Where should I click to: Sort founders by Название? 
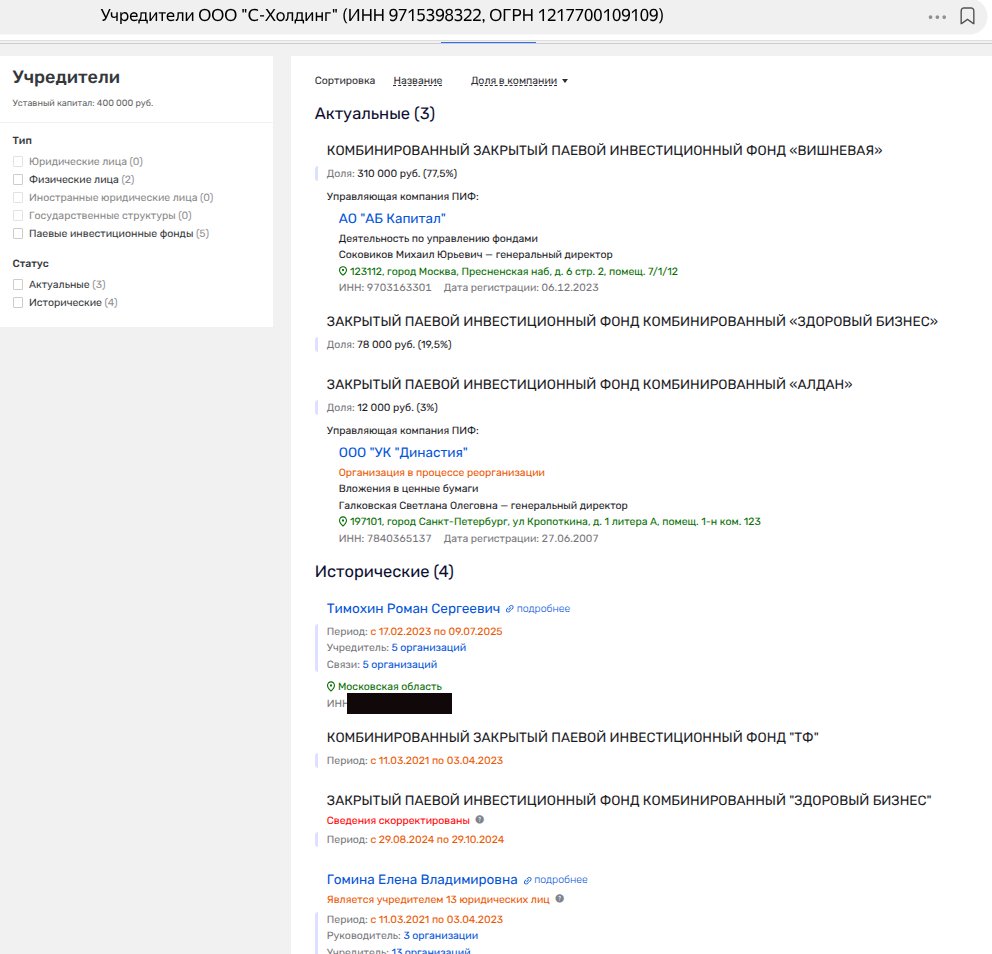(418, 81)
